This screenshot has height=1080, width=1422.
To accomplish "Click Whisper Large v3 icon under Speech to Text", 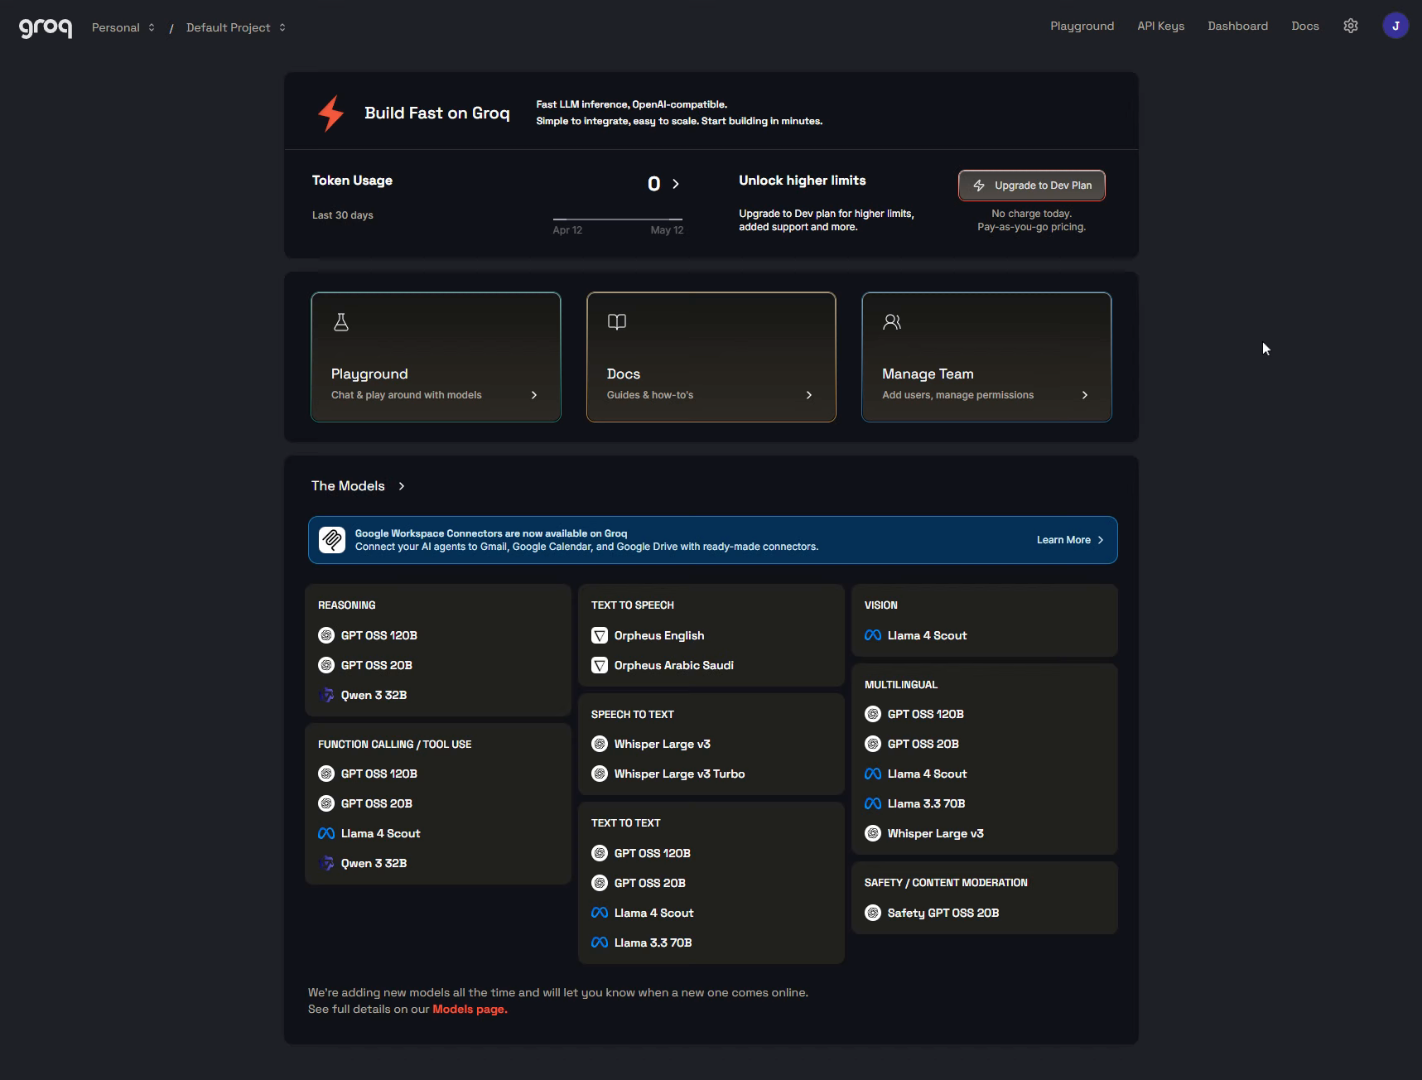I will tap(600, 744).
